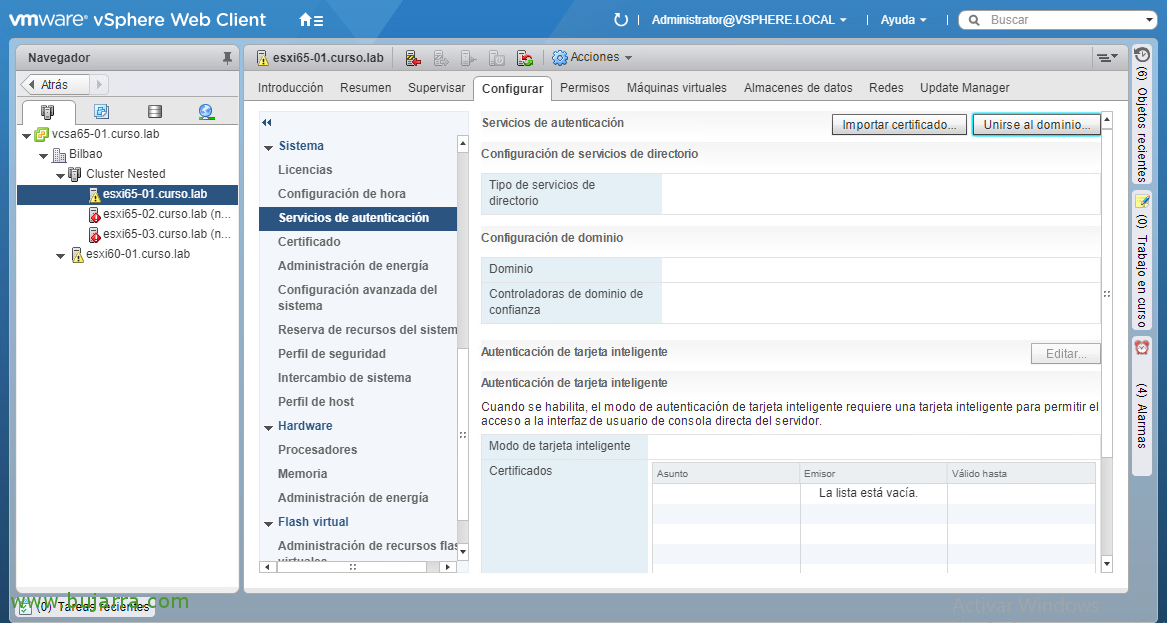Click the enter maintenance mode toolbar icon
This screenshot has width=1167, height=623.
click(414, 57)
